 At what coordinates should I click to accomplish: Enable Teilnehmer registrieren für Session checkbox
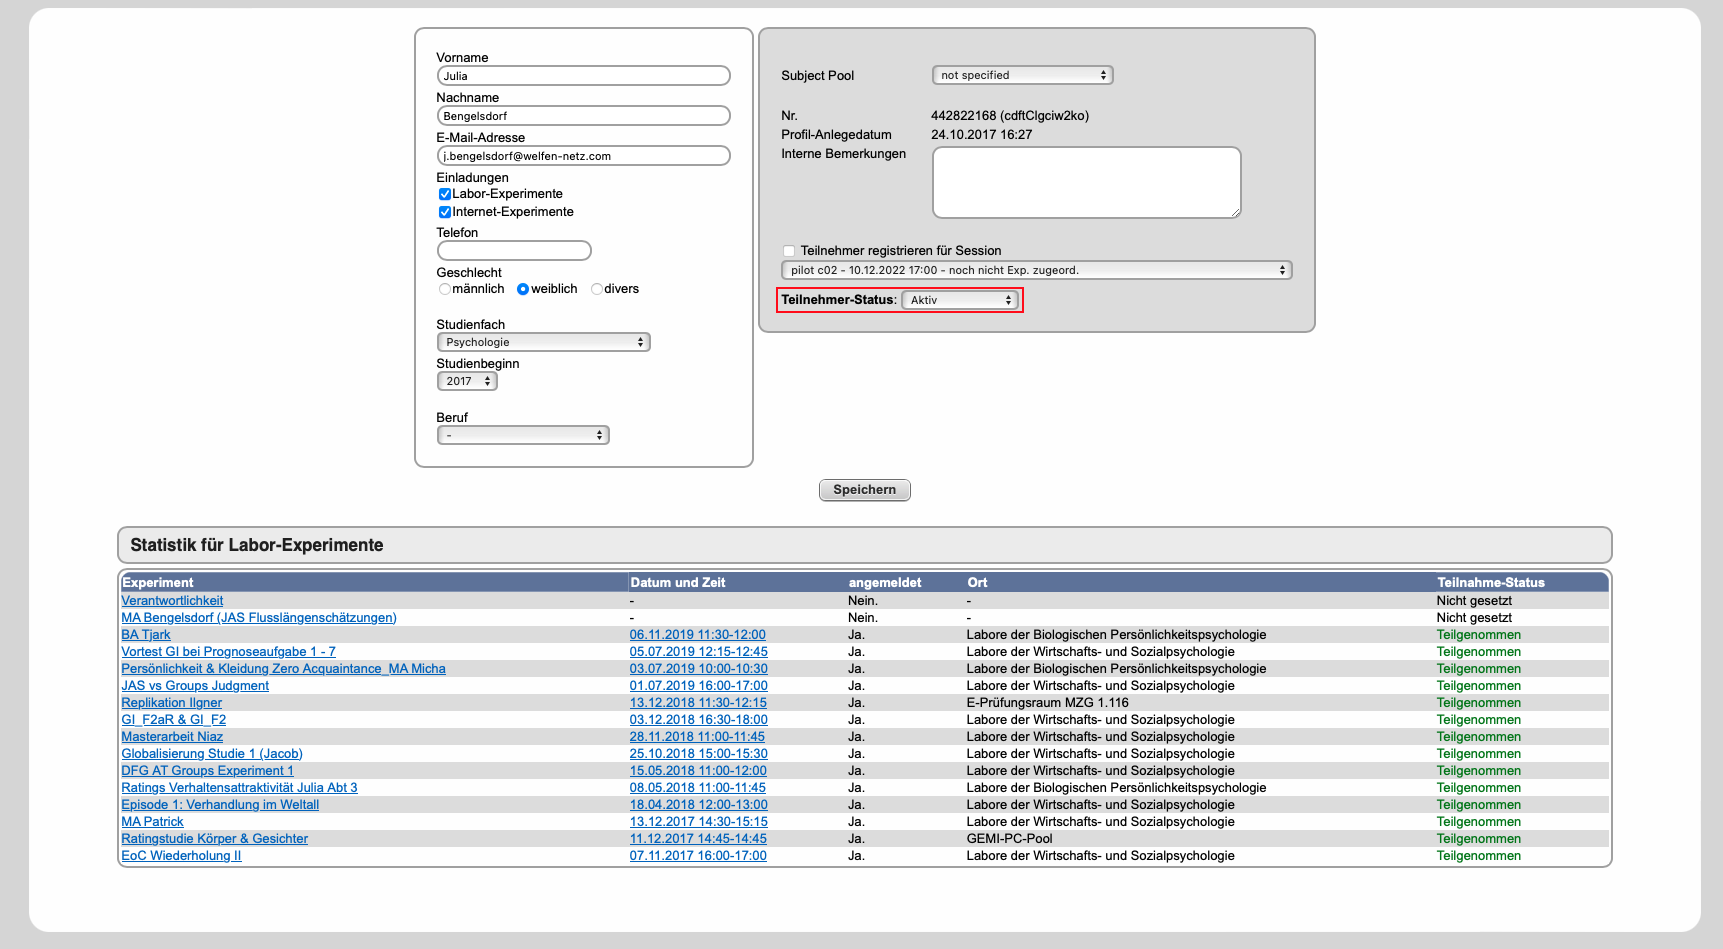789,251
